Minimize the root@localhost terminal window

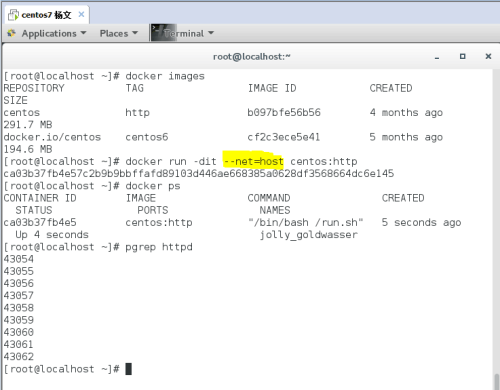tap(437, 57)
